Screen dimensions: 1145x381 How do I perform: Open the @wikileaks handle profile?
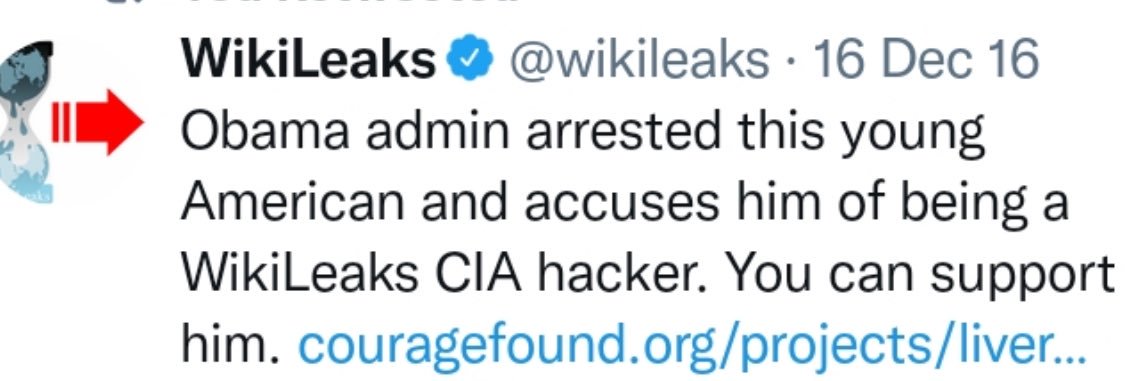coord(638,61)
